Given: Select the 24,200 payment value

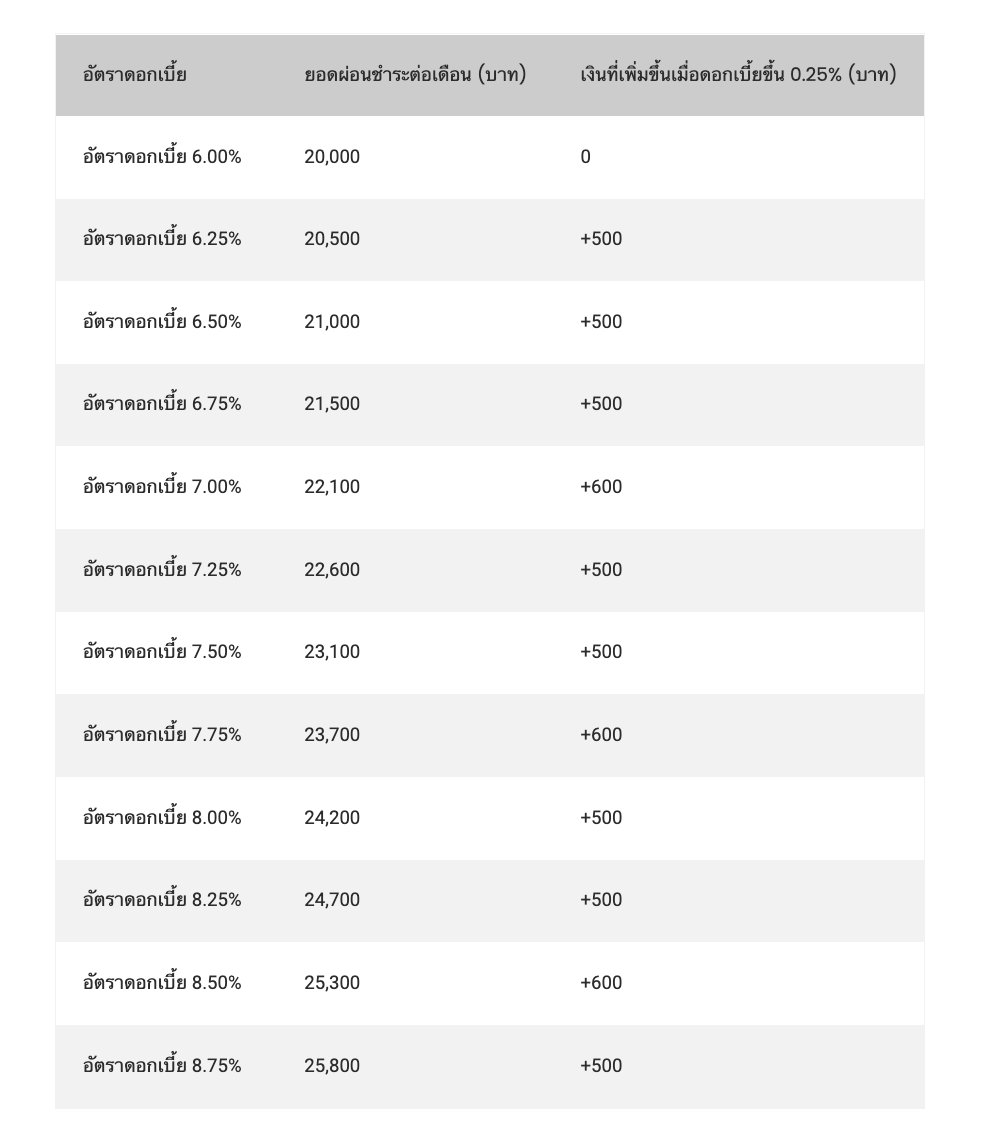Looking at the screenshot, I should point(332,818).
